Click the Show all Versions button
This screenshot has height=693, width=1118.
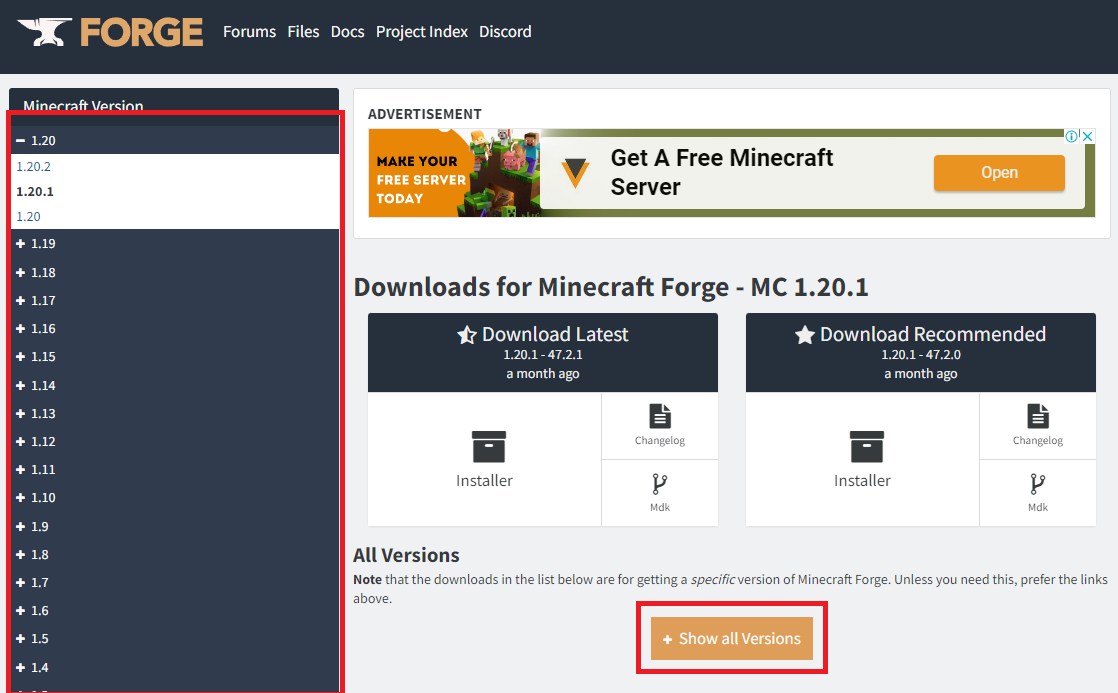pyautogui.click(x=732, y=638)
